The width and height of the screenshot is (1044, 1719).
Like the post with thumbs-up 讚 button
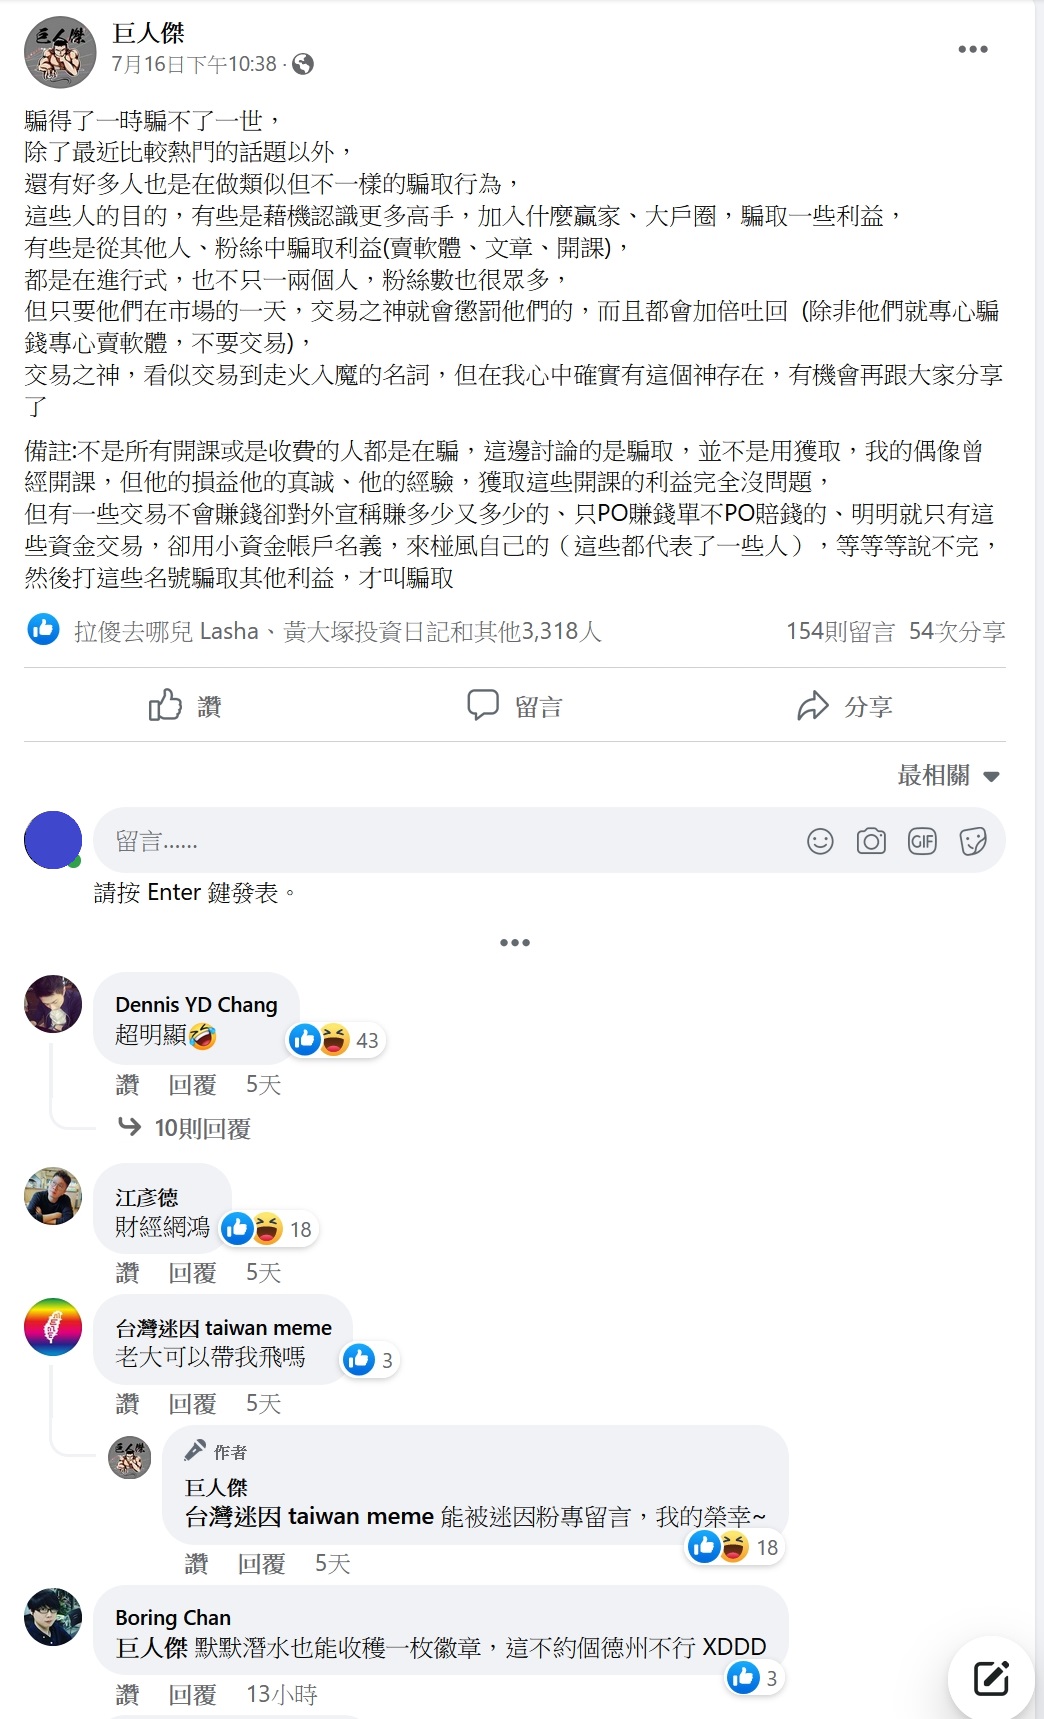[x=184, y=706]
